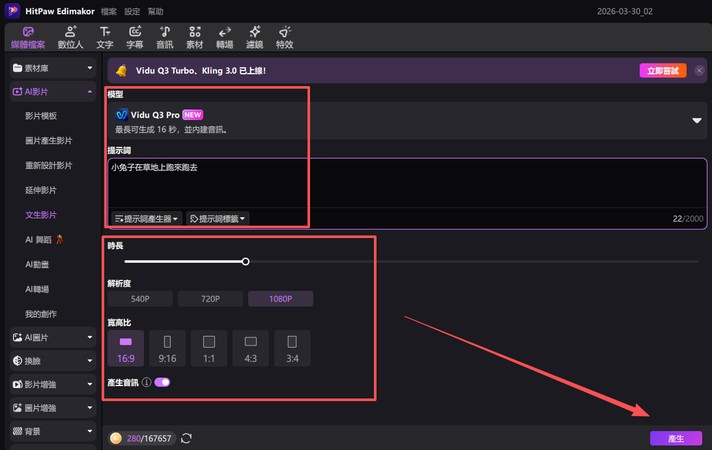Image resolution: width=712 pixels, height=450 pixels.
Task: Open the 素材 assets tool
Action: (x=195, y=38)
